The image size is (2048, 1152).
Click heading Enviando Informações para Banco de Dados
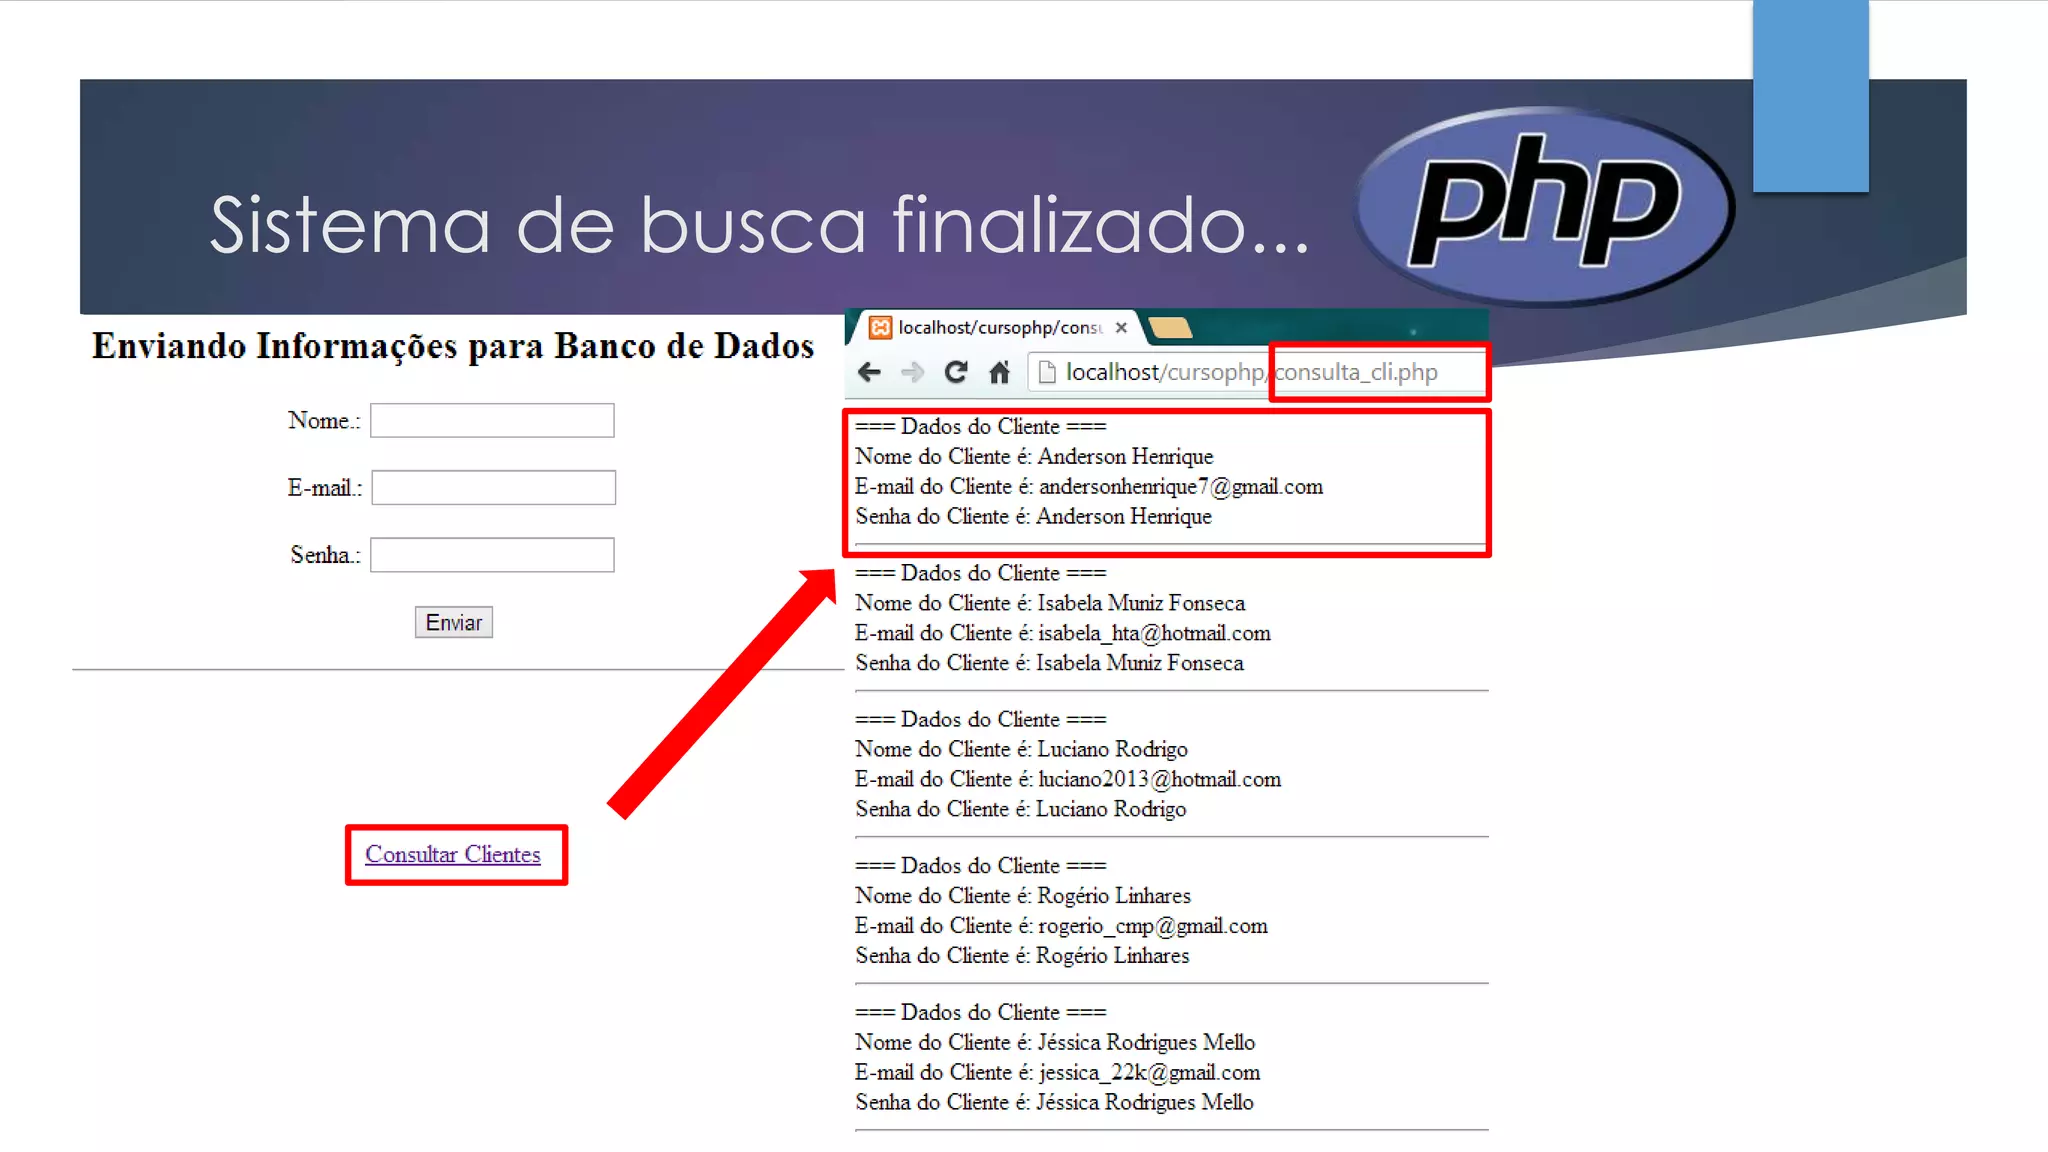453,346
